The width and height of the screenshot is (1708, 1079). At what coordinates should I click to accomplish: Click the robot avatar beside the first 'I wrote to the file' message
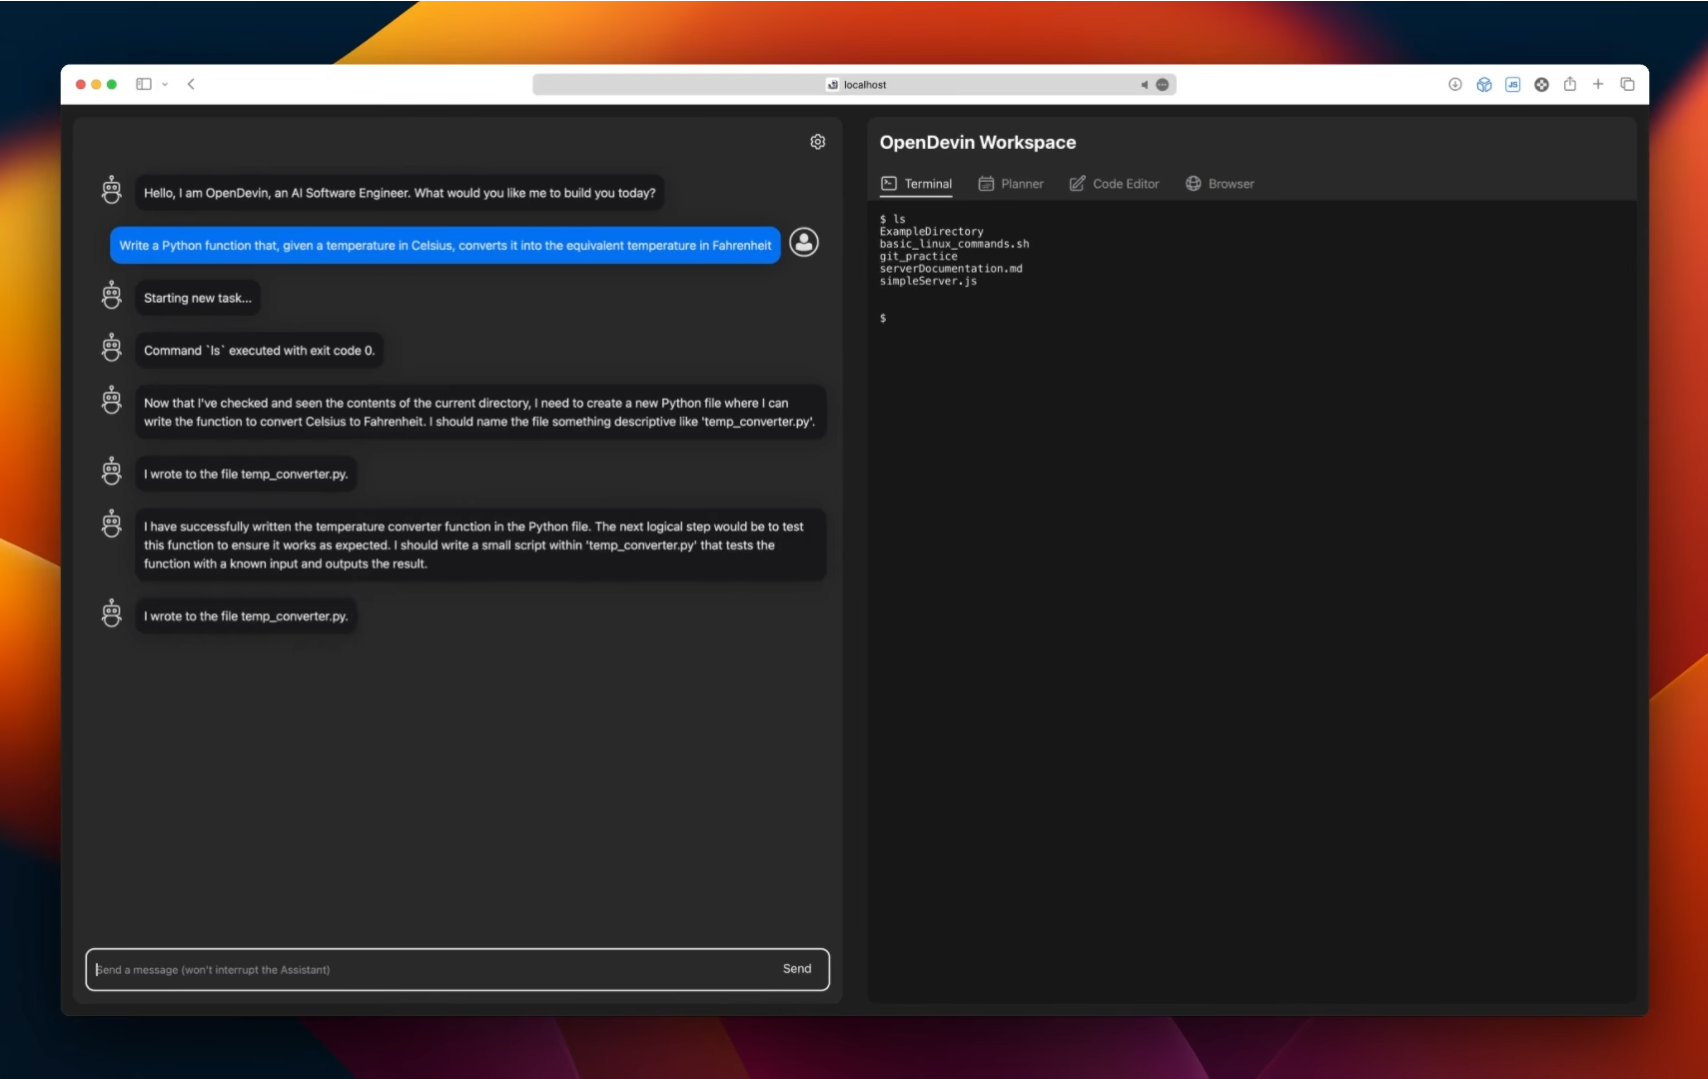click(112, 471)
